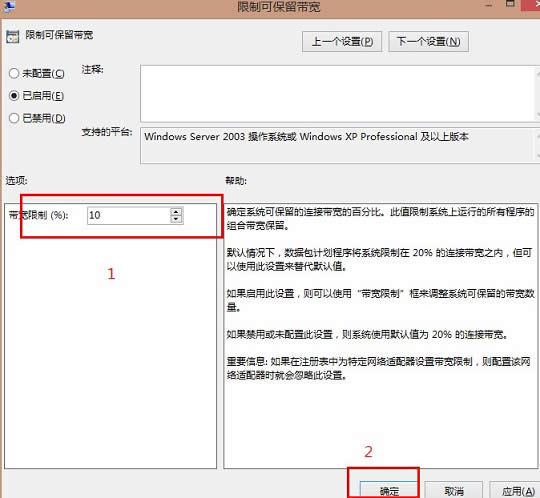
Task: Go to 上一个设置(P) previous setting
Action: [342, 42]
